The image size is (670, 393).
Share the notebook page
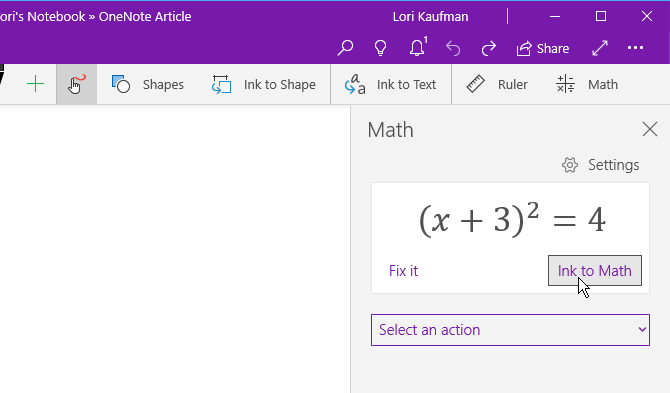point(543,49)
